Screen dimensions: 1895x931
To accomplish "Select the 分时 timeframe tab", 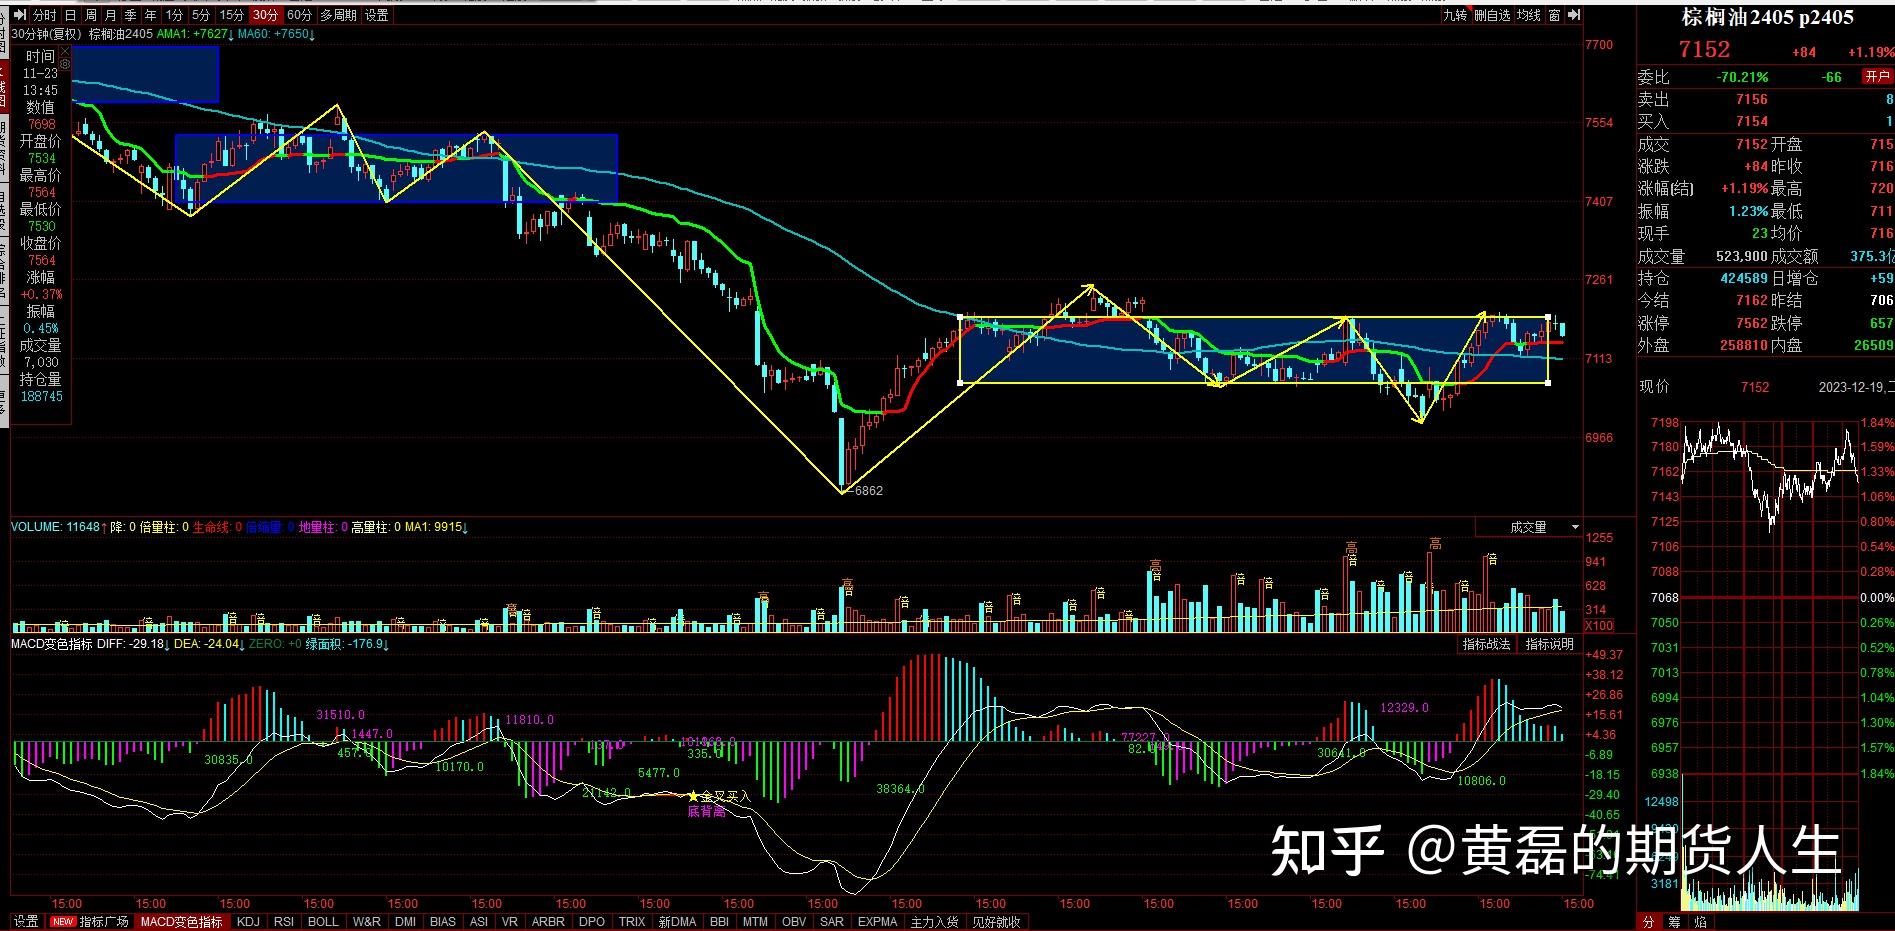I will point(45,15).
